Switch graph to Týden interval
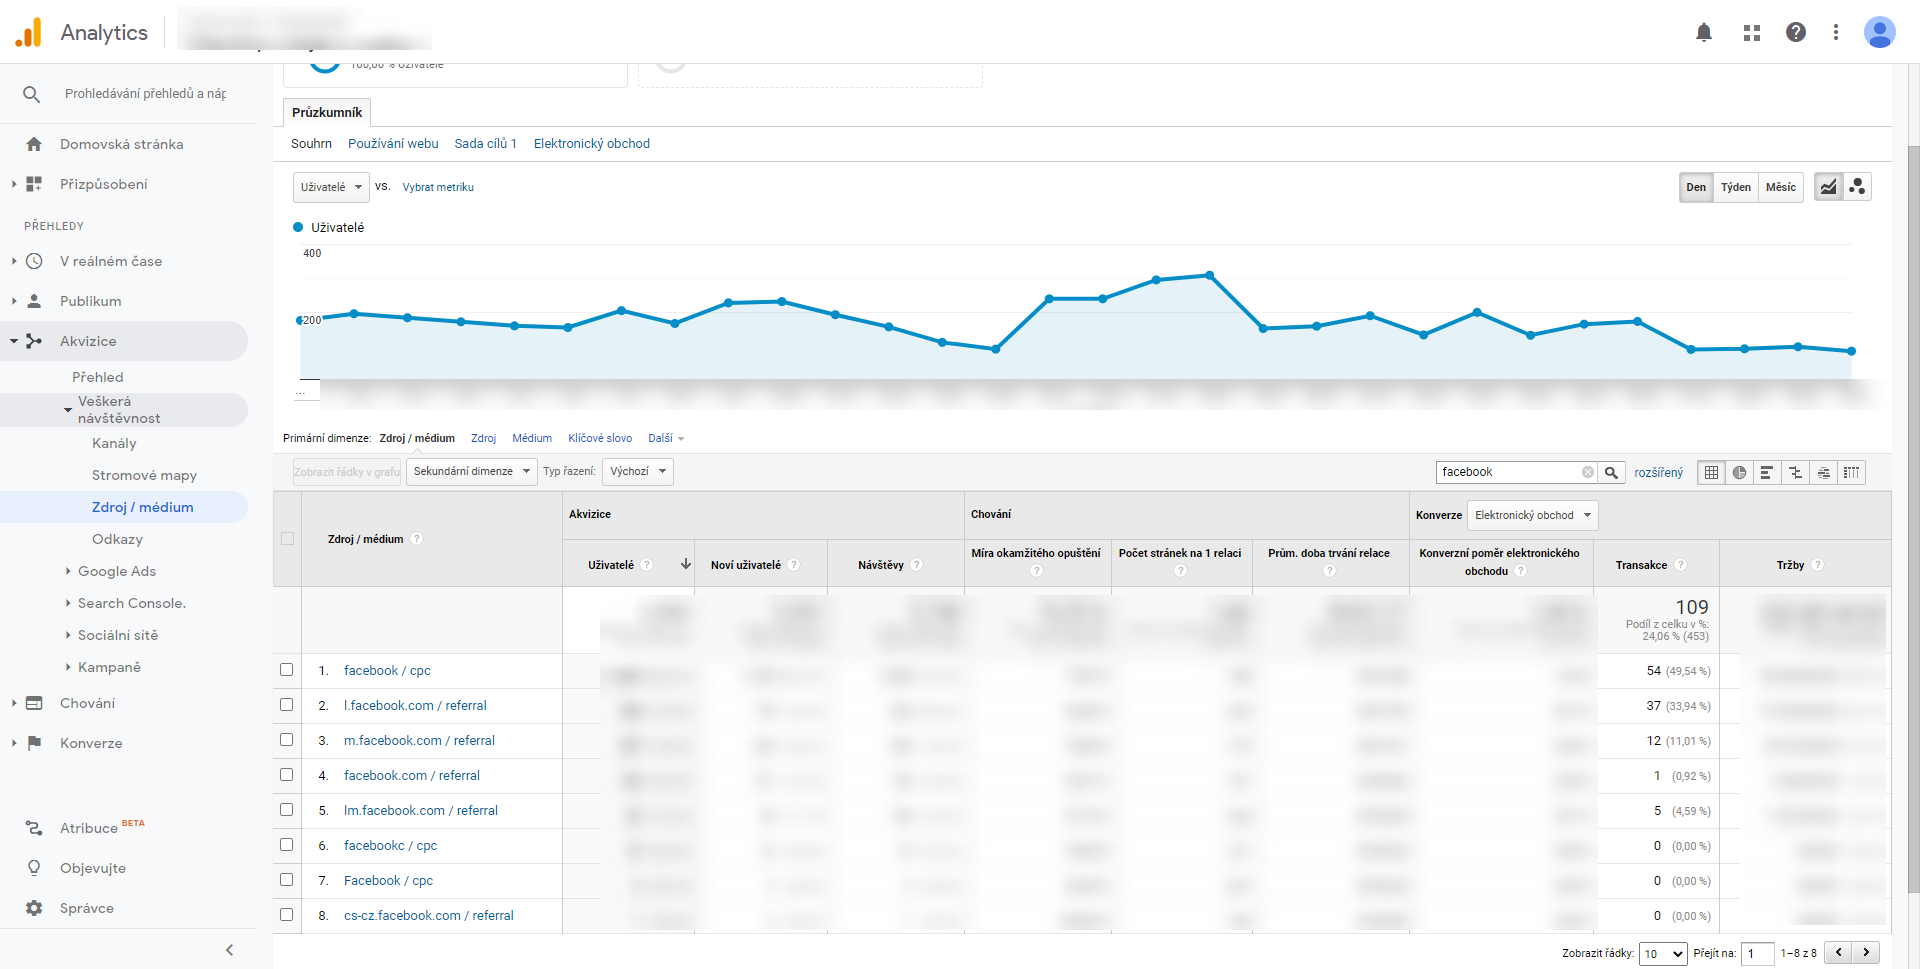 (x=1736, y=187)
